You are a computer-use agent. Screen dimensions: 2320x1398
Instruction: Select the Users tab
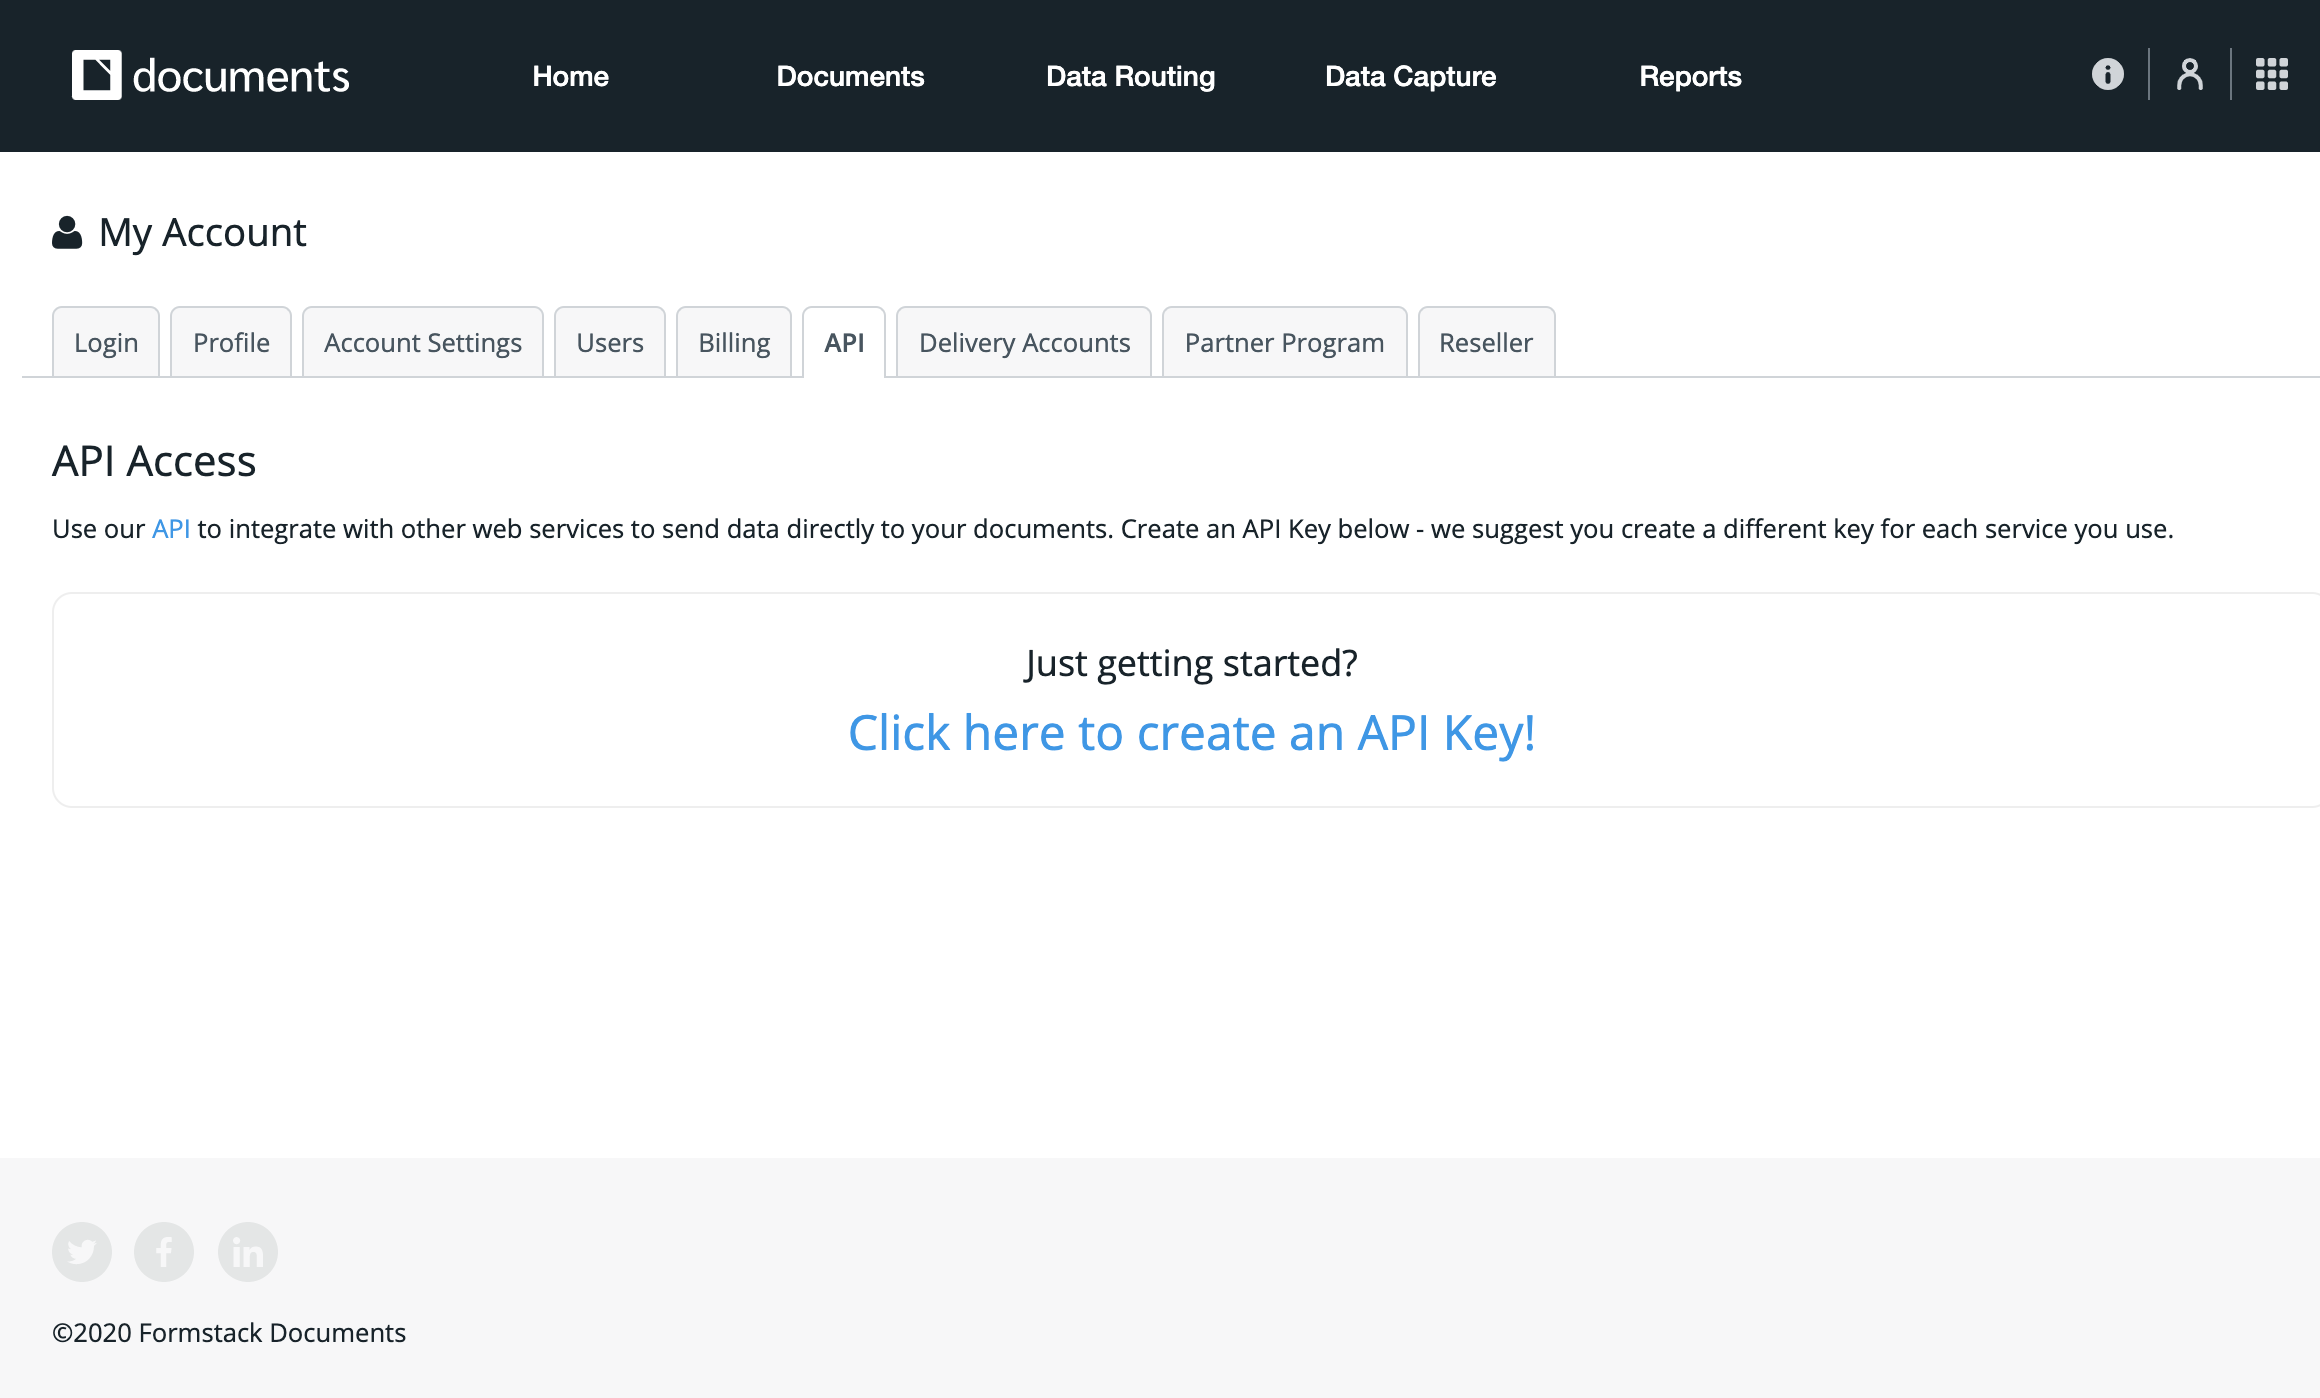pos(609,342)
